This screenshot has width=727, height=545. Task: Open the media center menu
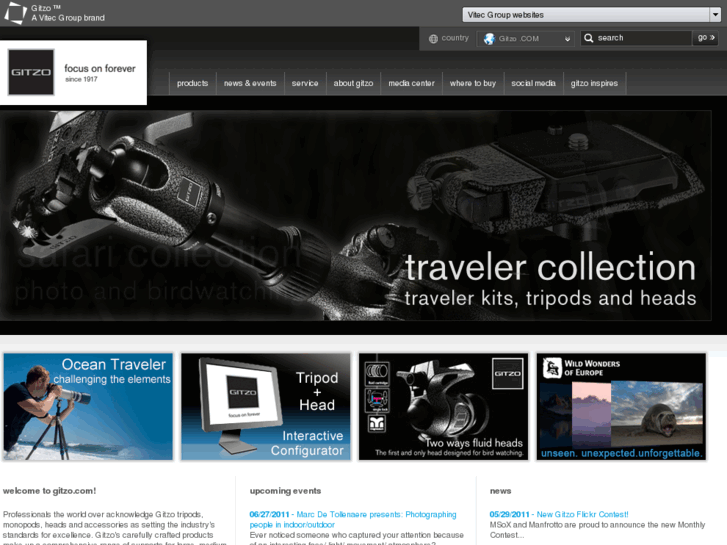[x=411, y=83]
